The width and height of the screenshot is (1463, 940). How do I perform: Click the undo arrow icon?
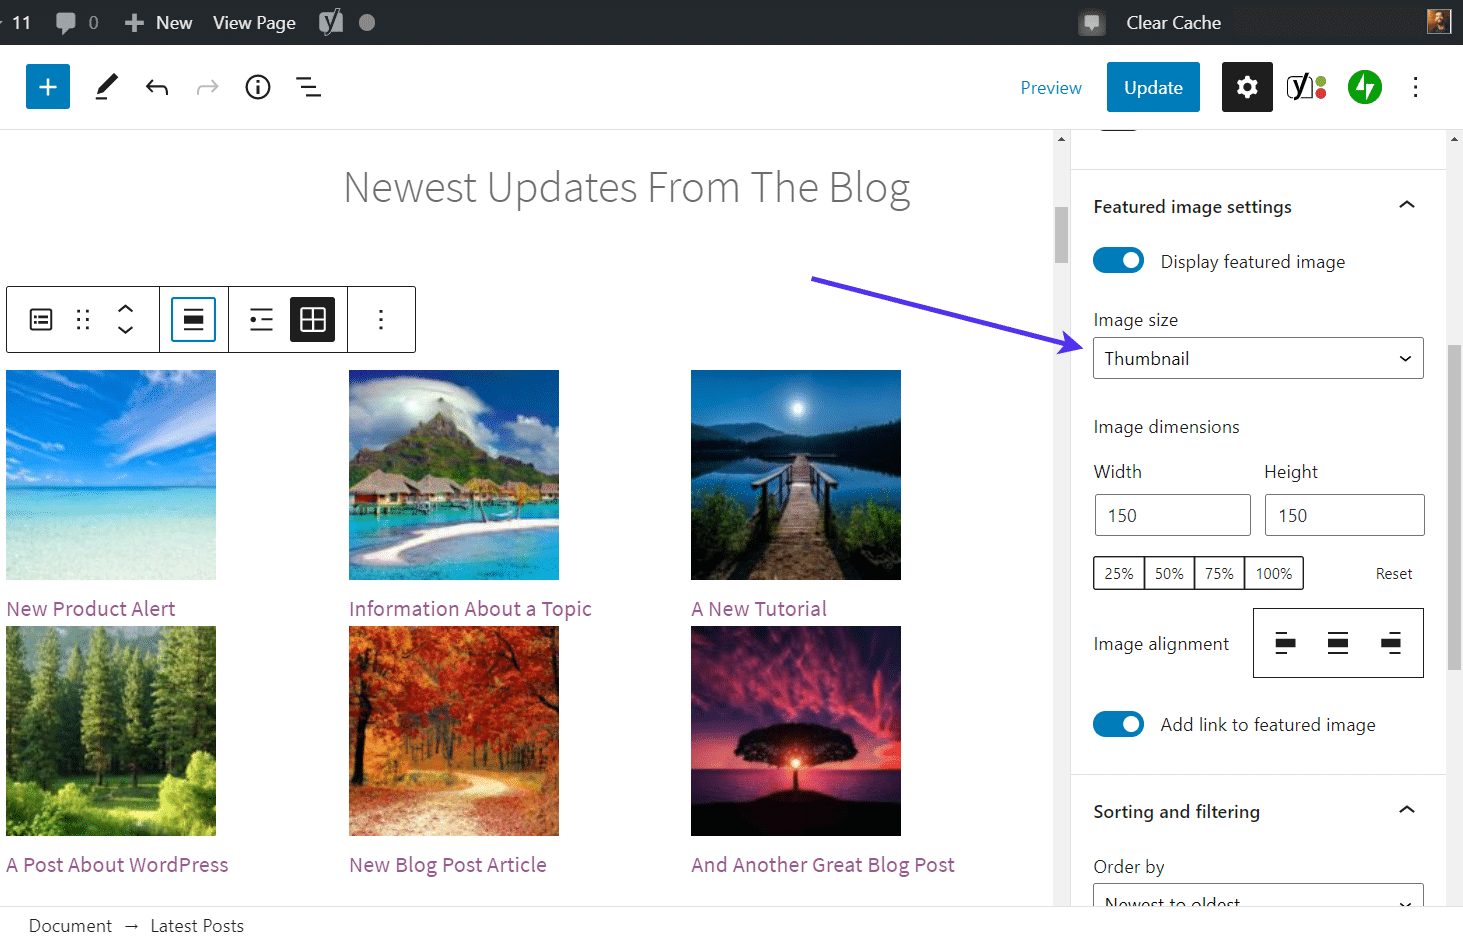tap(157, 87)
